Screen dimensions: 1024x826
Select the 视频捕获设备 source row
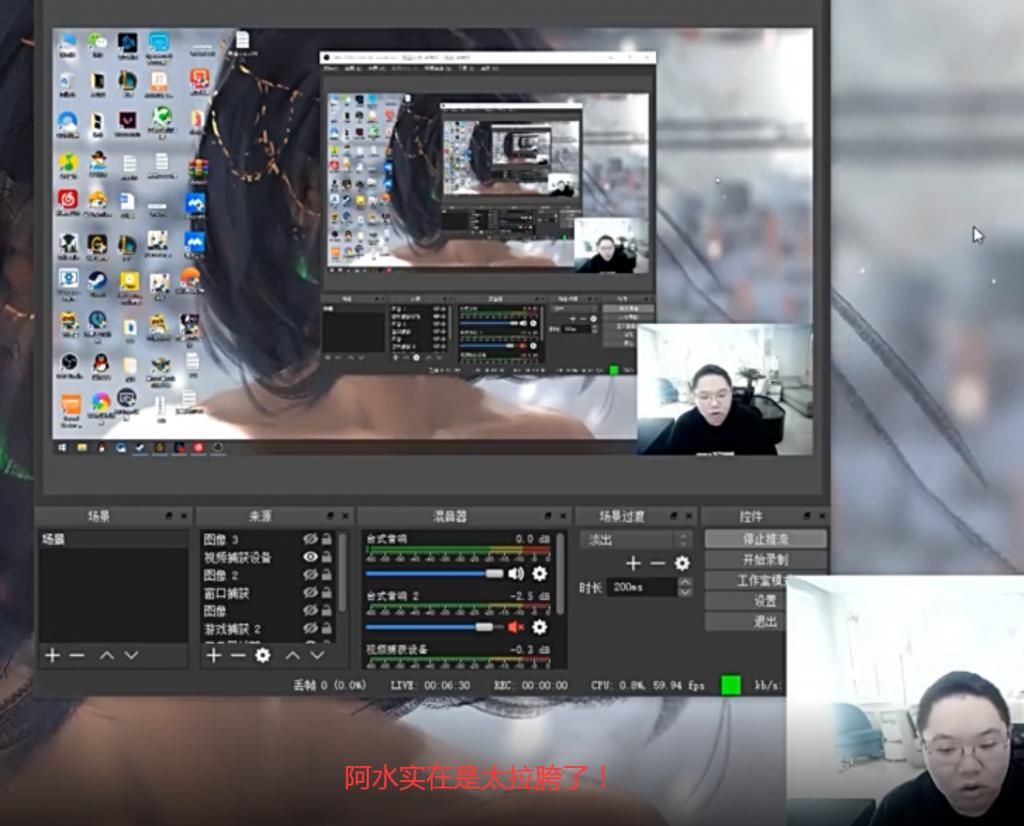point(268,556)
